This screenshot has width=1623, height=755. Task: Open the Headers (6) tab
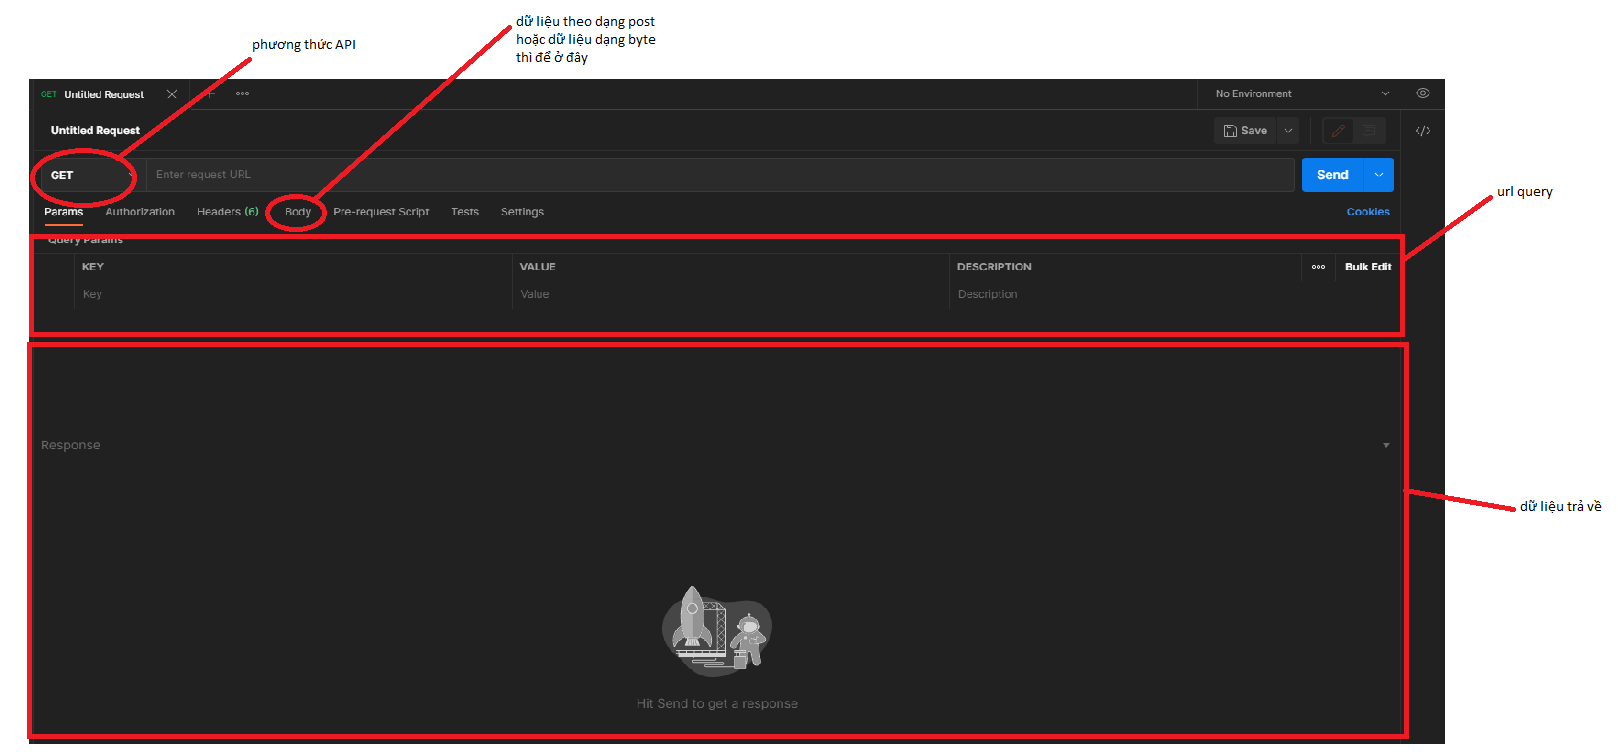pos(228,212)
